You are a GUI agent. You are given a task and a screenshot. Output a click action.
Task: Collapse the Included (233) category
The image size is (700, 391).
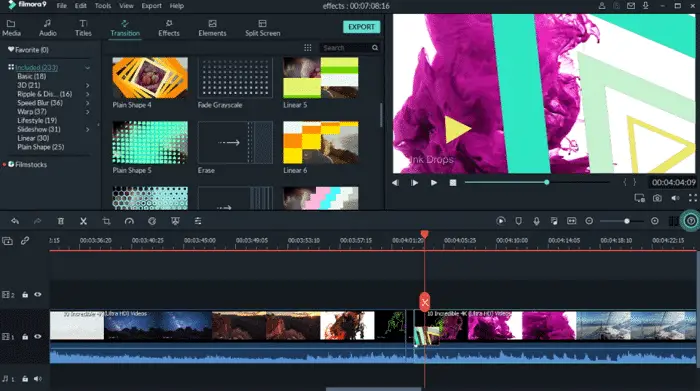click(88, 68)
